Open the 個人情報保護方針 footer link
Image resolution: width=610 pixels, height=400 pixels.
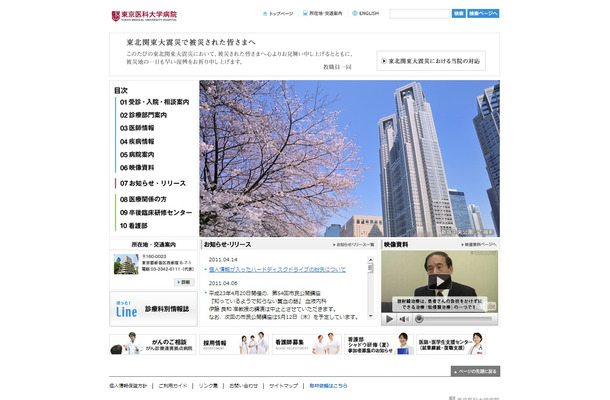click(x=128, y=386)
